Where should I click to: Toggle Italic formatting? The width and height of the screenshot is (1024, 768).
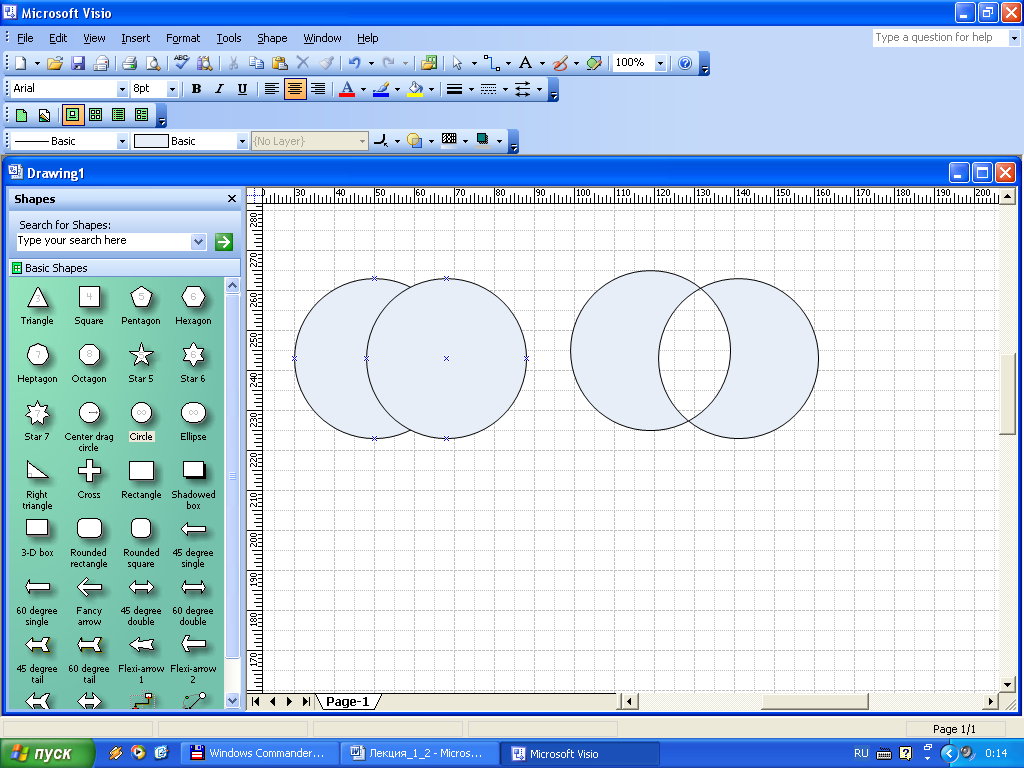pos(219,89)
